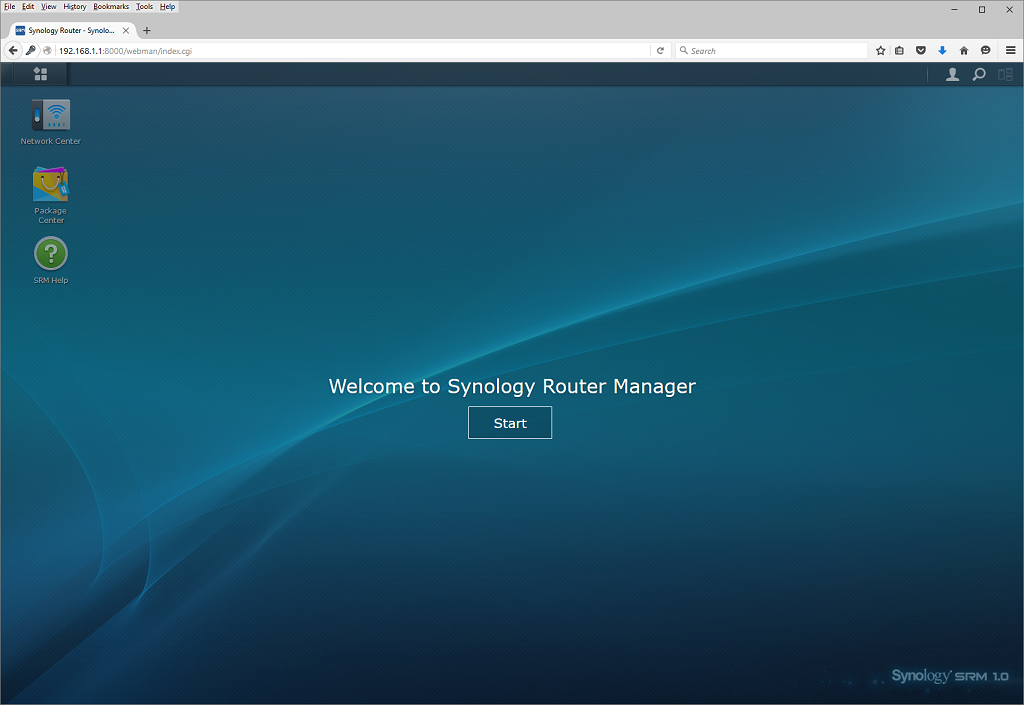Reload the page with the refresh icon
Screen dimensions: 1024x705
click(x=660, y=50)
